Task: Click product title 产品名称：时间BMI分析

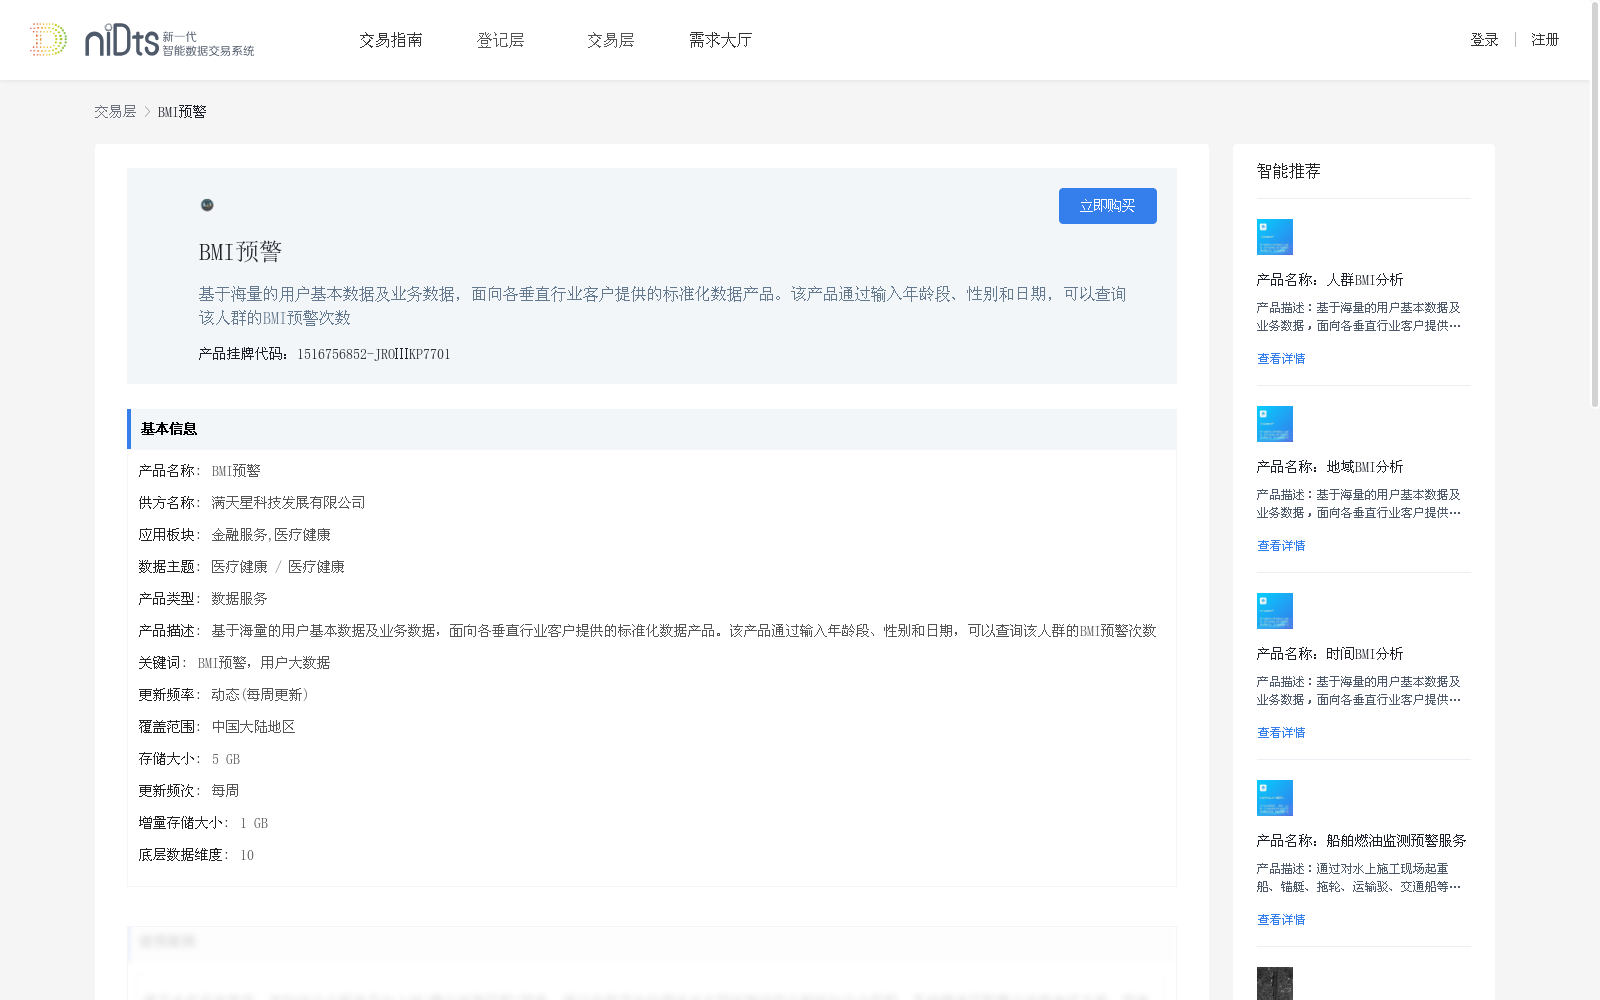Action: click(x=1330, y=654)
